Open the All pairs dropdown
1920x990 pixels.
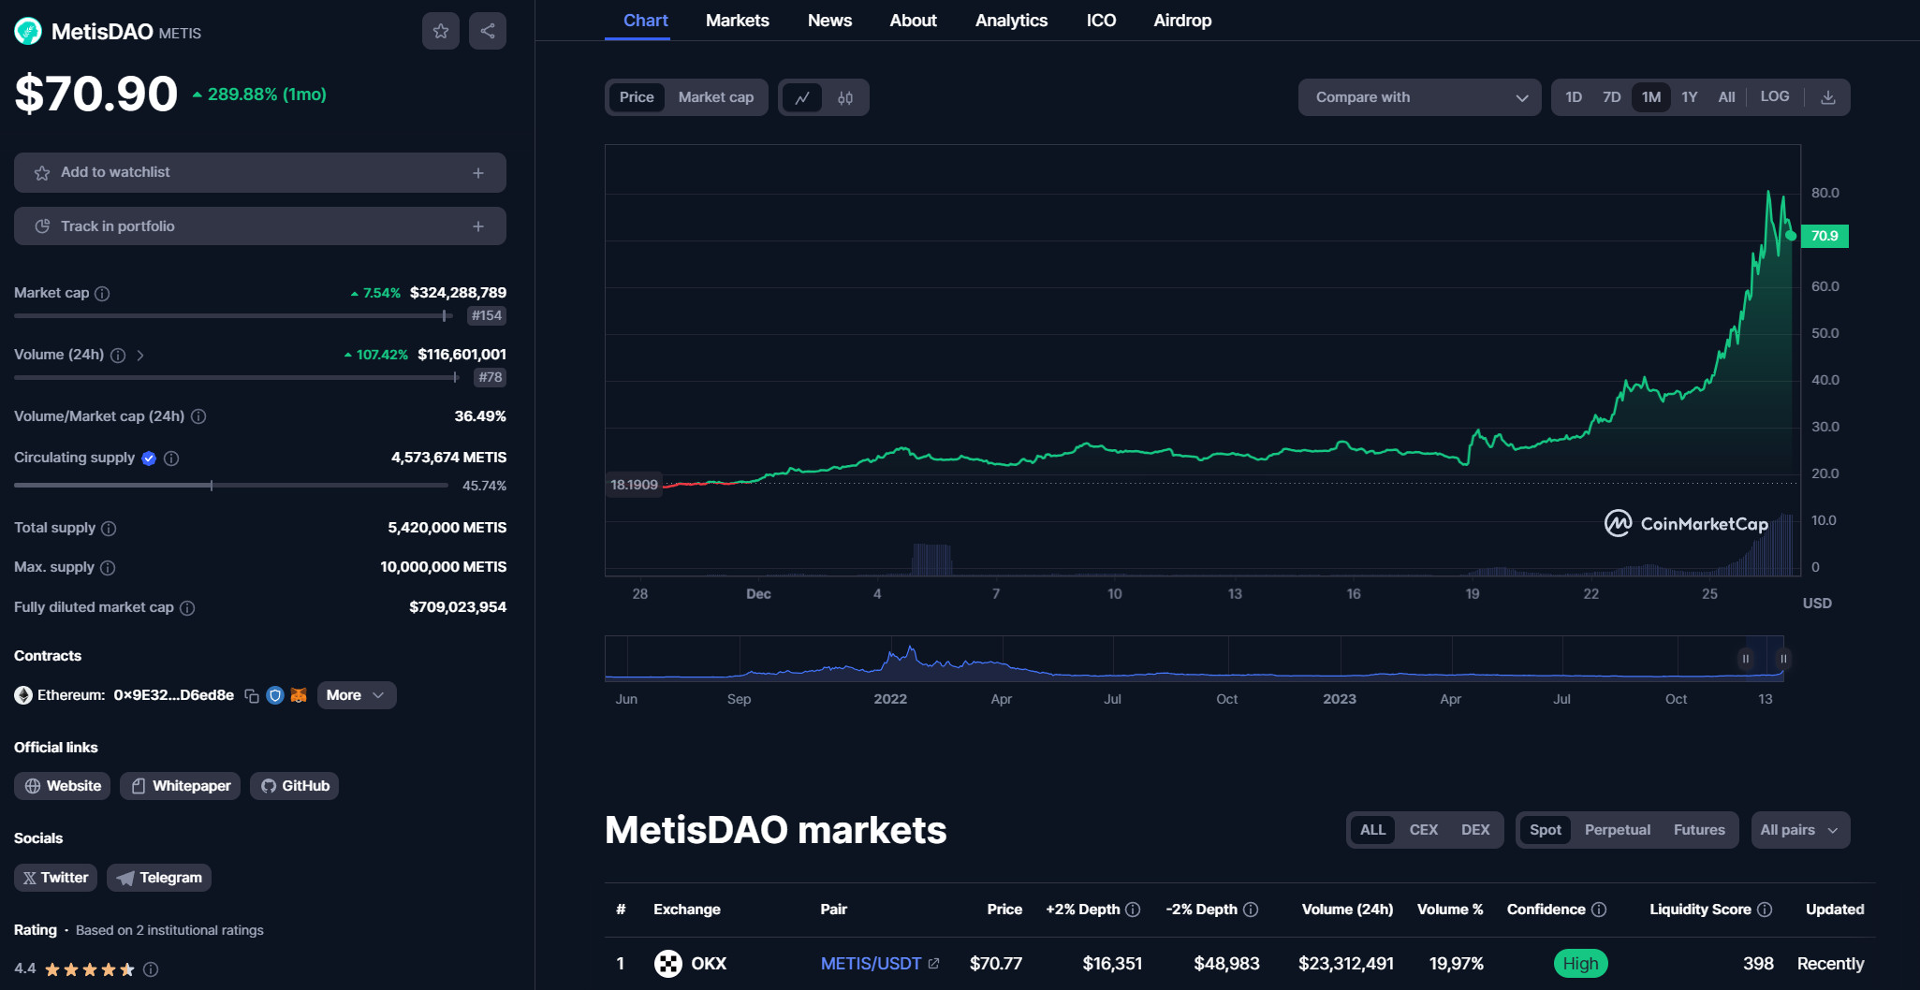pos(1800,830)
